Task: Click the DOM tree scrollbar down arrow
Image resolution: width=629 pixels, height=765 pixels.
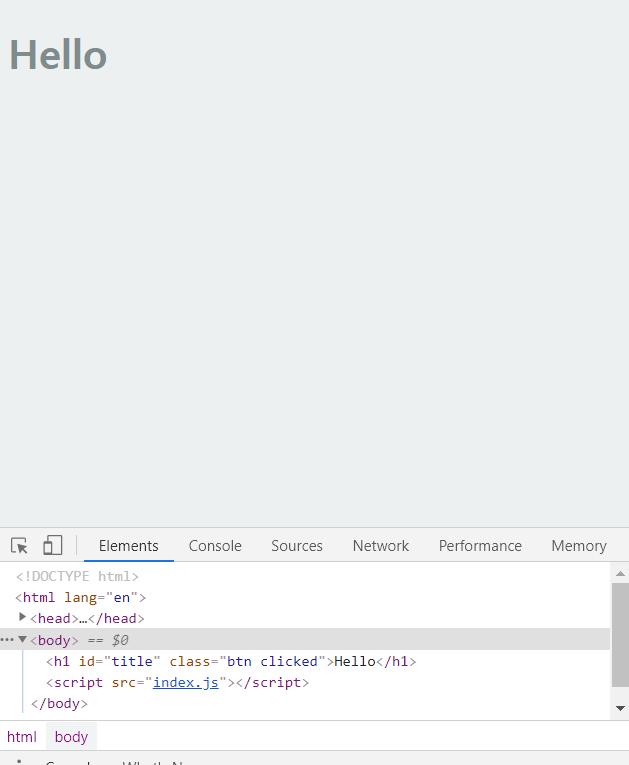Action: point(620,708)
